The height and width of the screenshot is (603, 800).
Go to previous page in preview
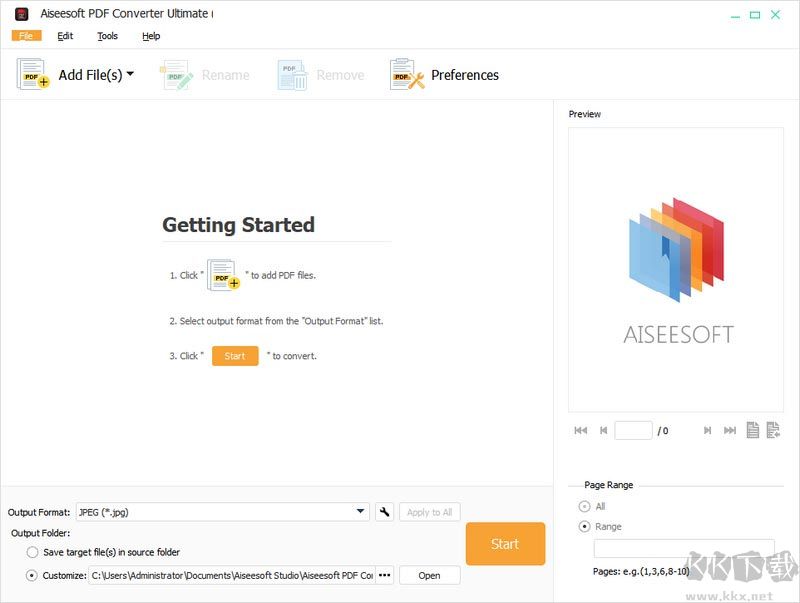(603, 431)
